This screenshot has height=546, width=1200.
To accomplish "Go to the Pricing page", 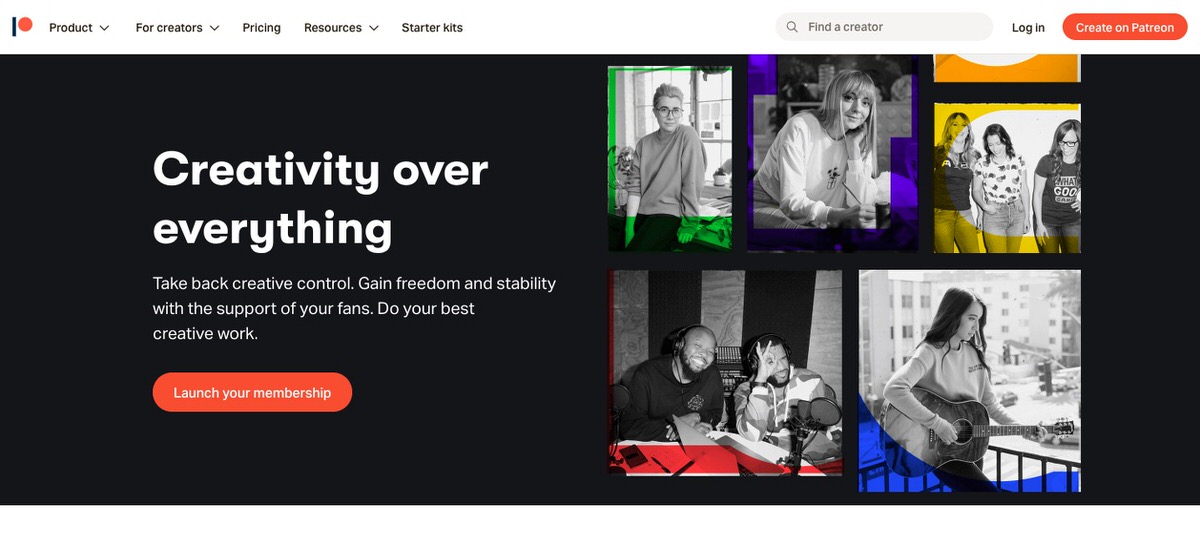I will (x=262, y=27).
